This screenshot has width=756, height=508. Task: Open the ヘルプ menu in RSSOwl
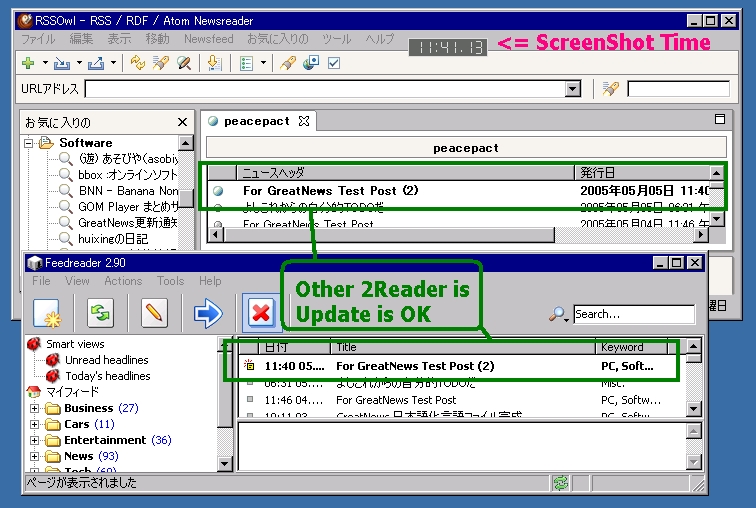click(380, 39)
